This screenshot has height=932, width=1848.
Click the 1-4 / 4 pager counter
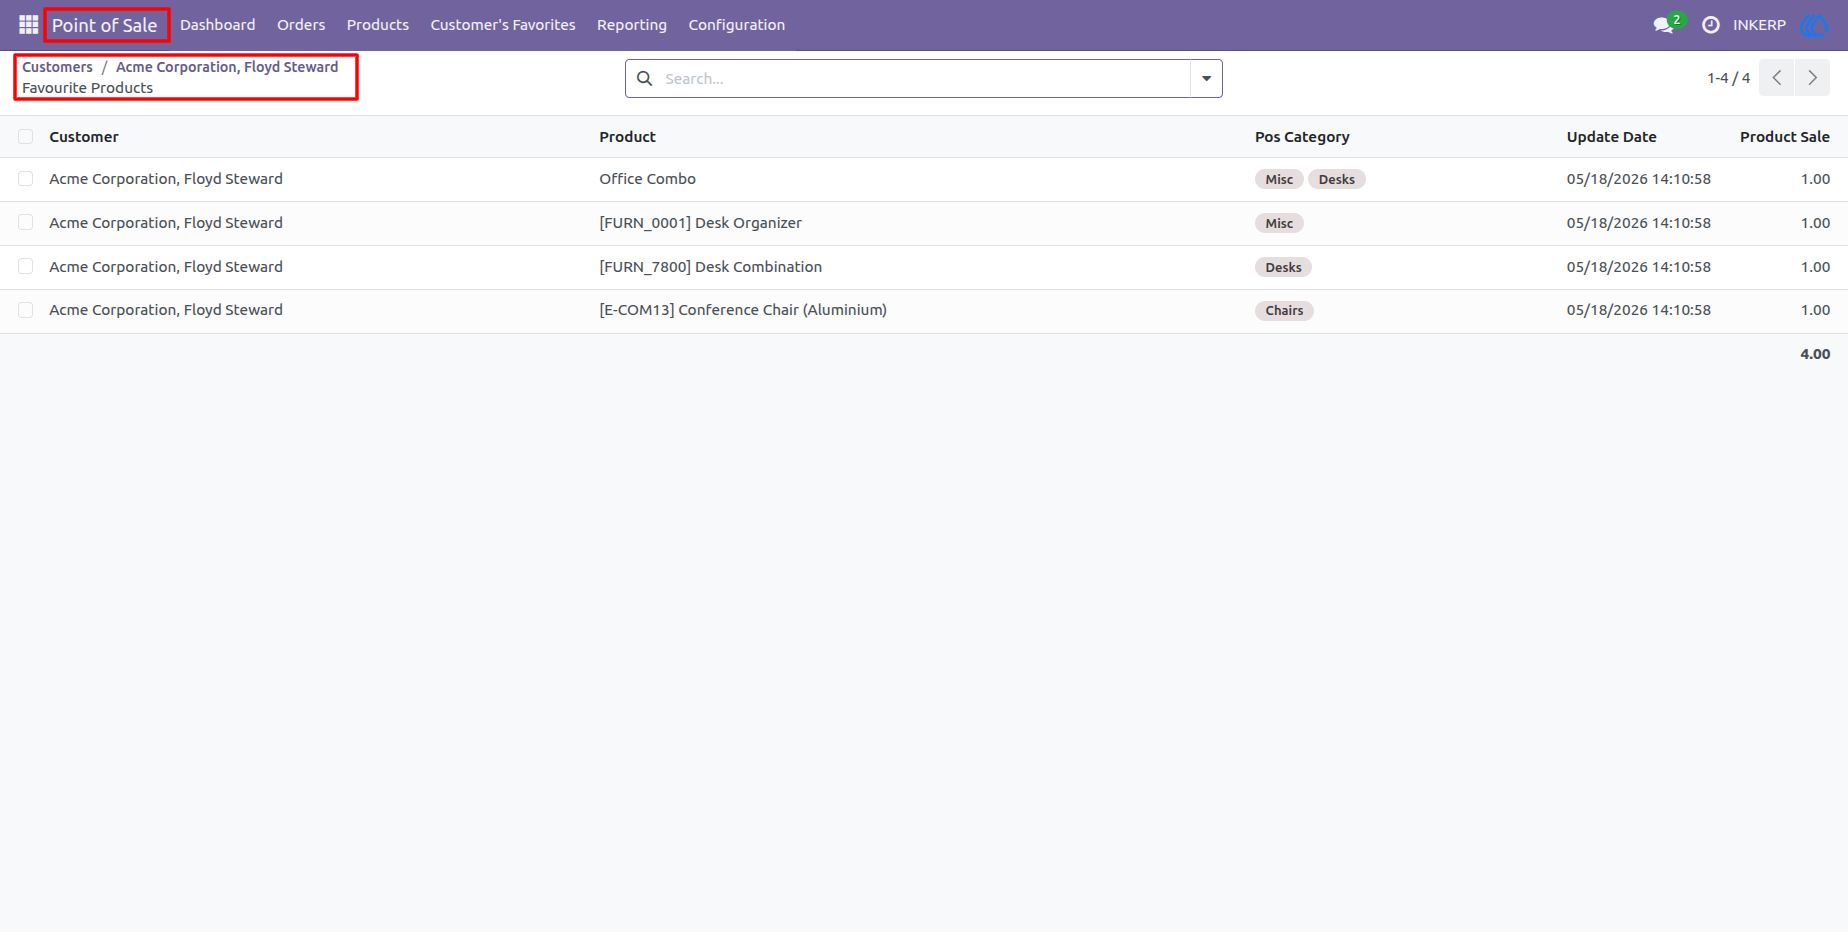pyautogui.click(x=1728, y=78)
